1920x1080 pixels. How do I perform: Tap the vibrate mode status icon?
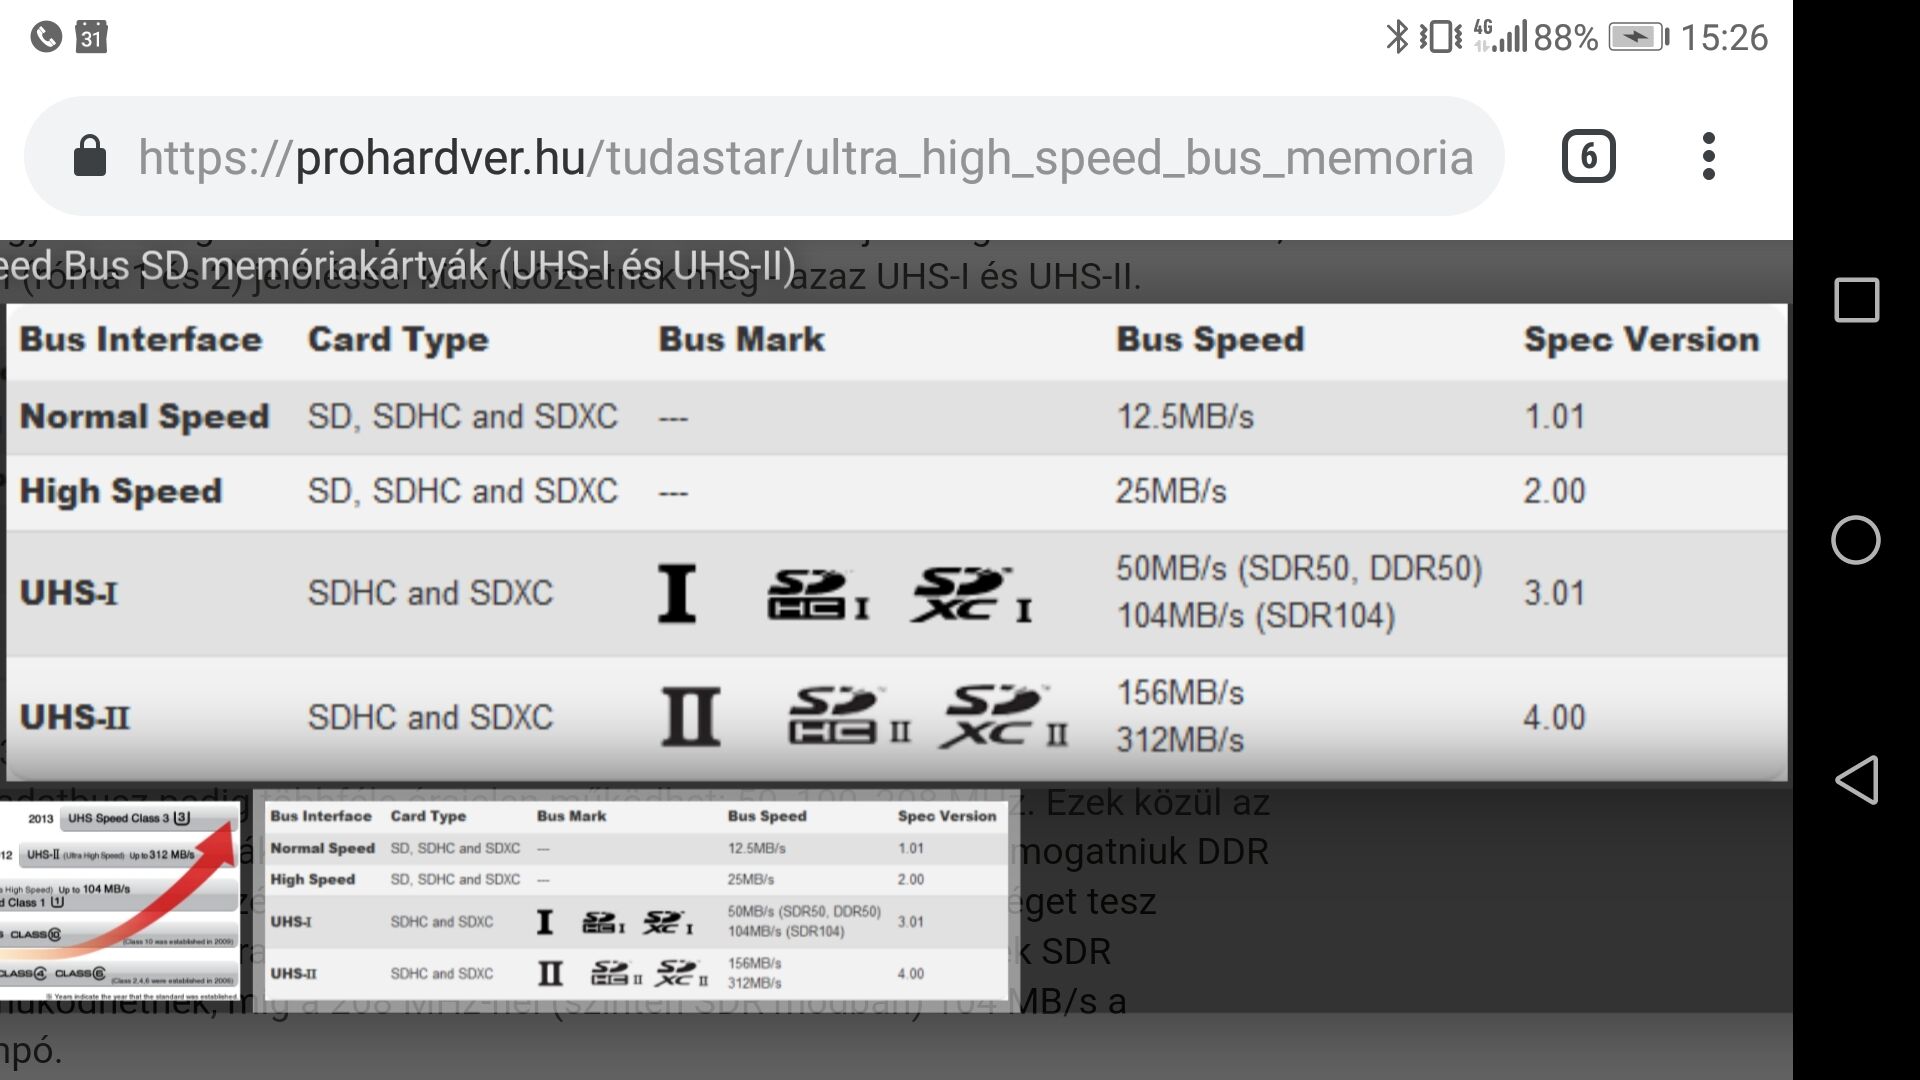point(1441,37)
